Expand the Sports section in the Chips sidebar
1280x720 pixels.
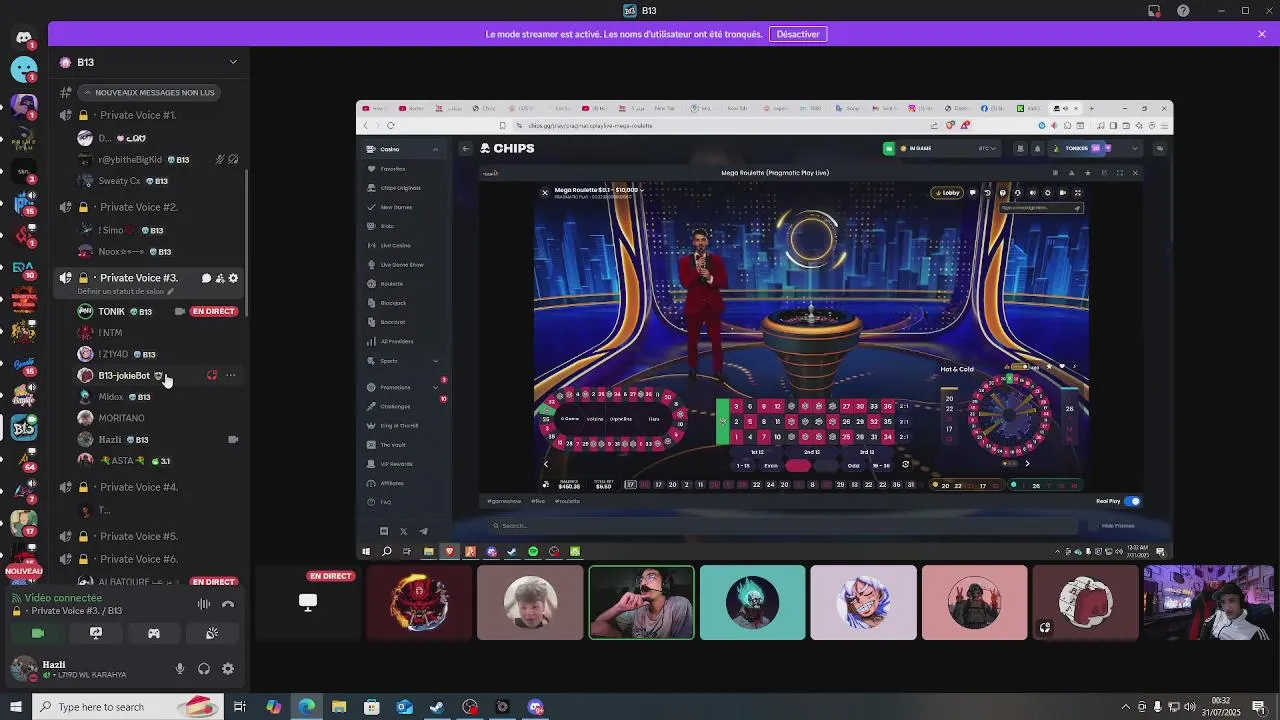coord(435,361)
